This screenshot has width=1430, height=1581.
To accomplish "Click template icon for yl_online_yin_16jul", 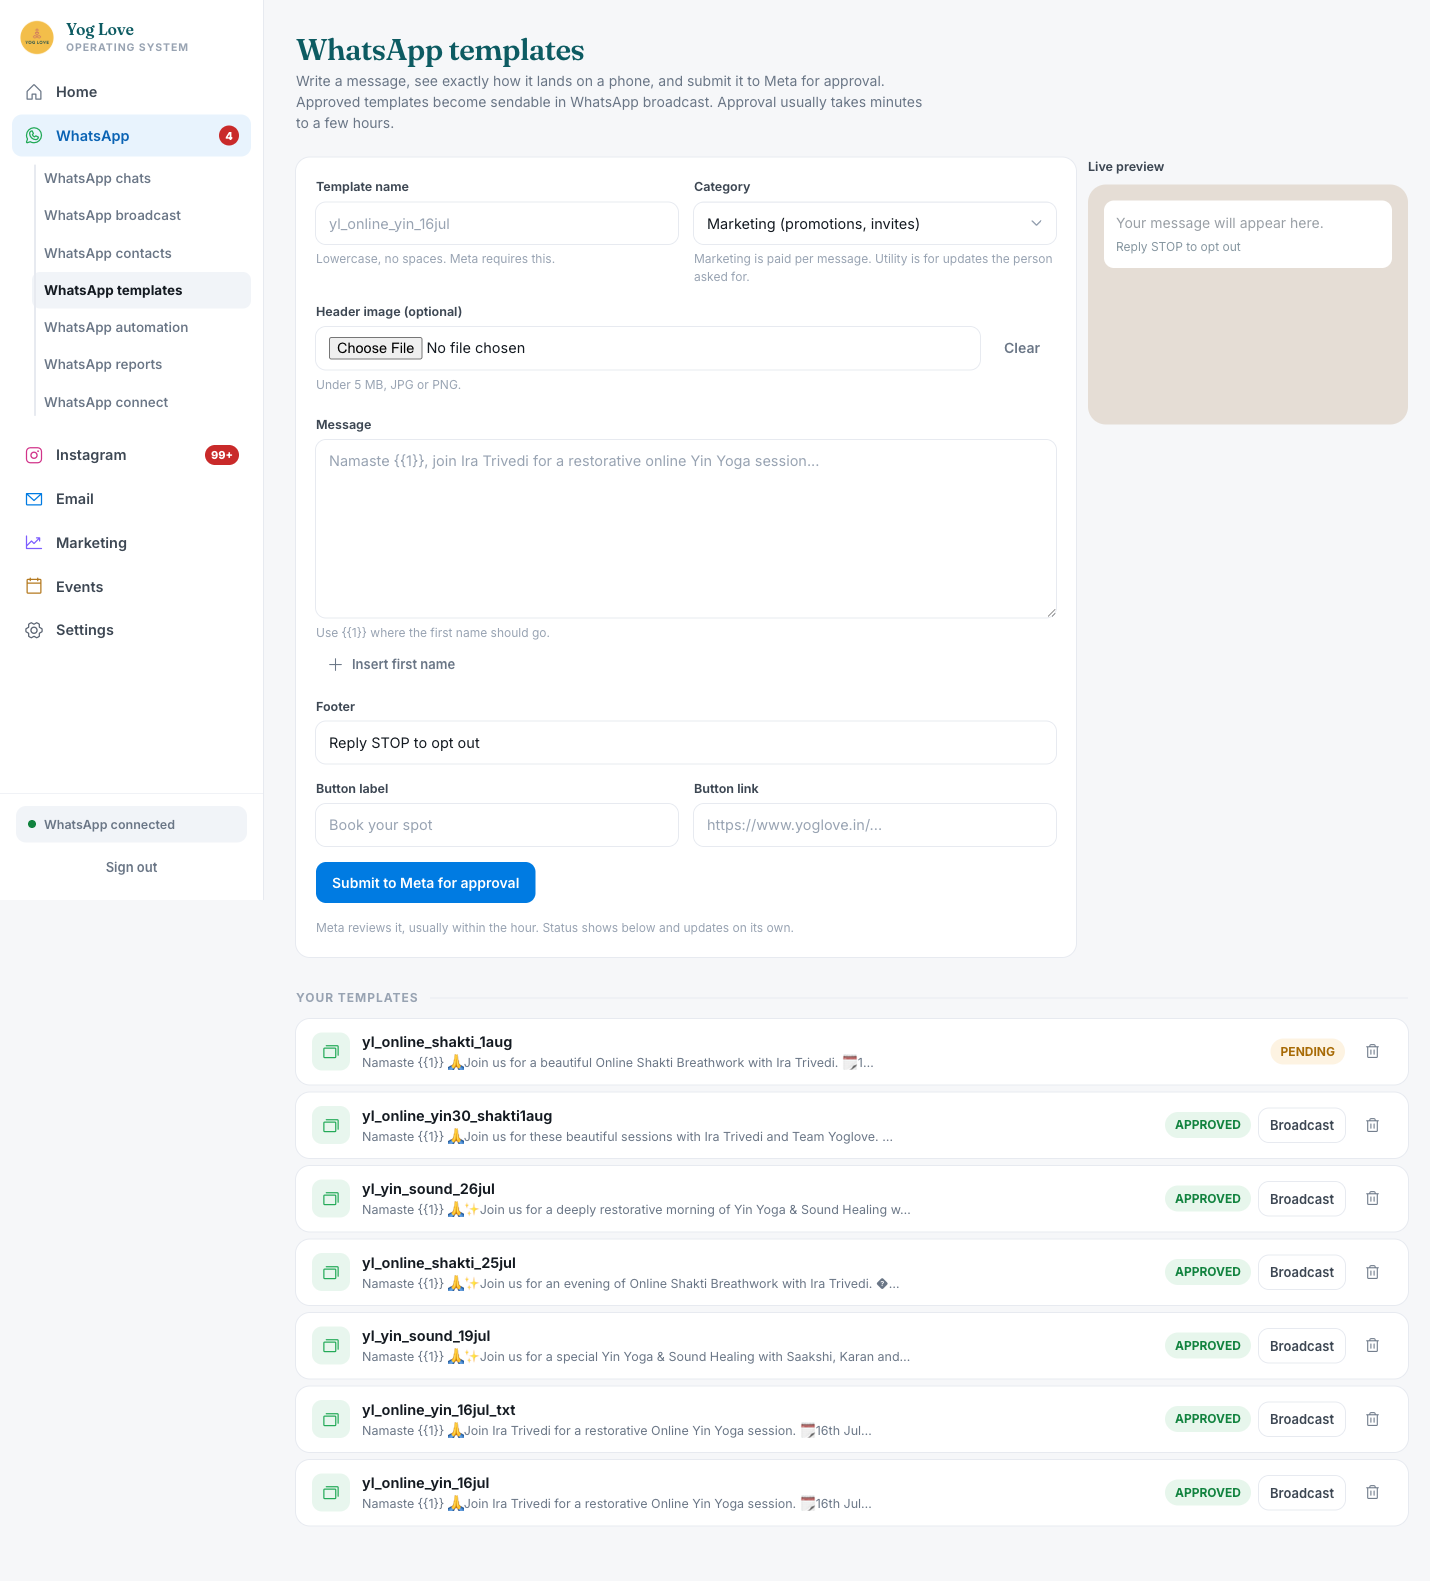I will click(331, 1493).
